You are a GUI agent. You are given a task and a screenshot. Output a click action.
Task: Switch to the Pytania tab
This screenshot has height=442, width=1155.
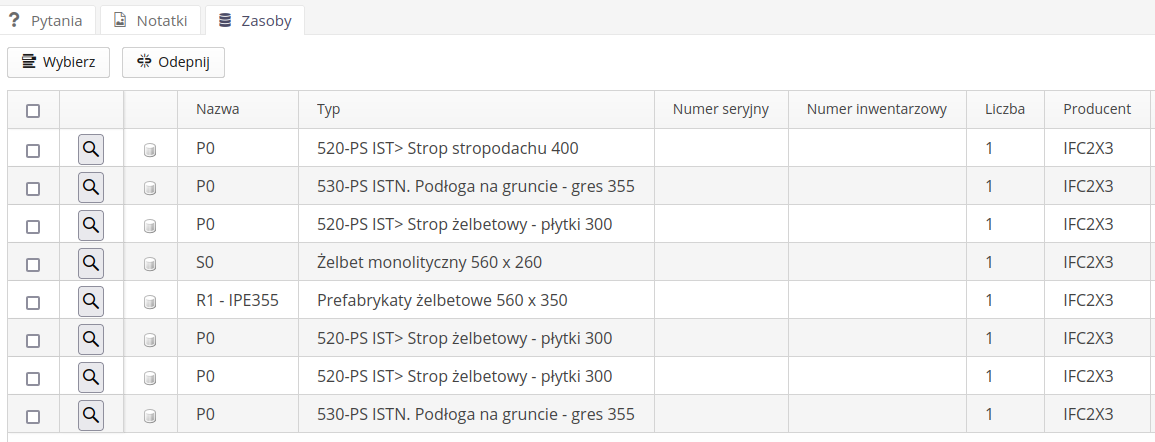[x=47, y=20]
